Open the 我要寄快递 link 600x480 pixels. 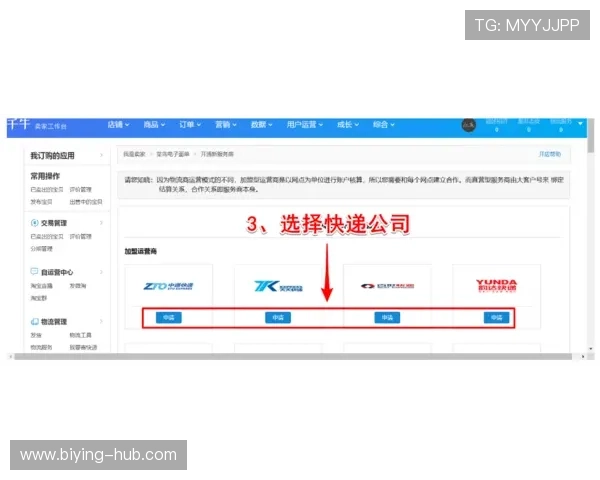[83, 348]
